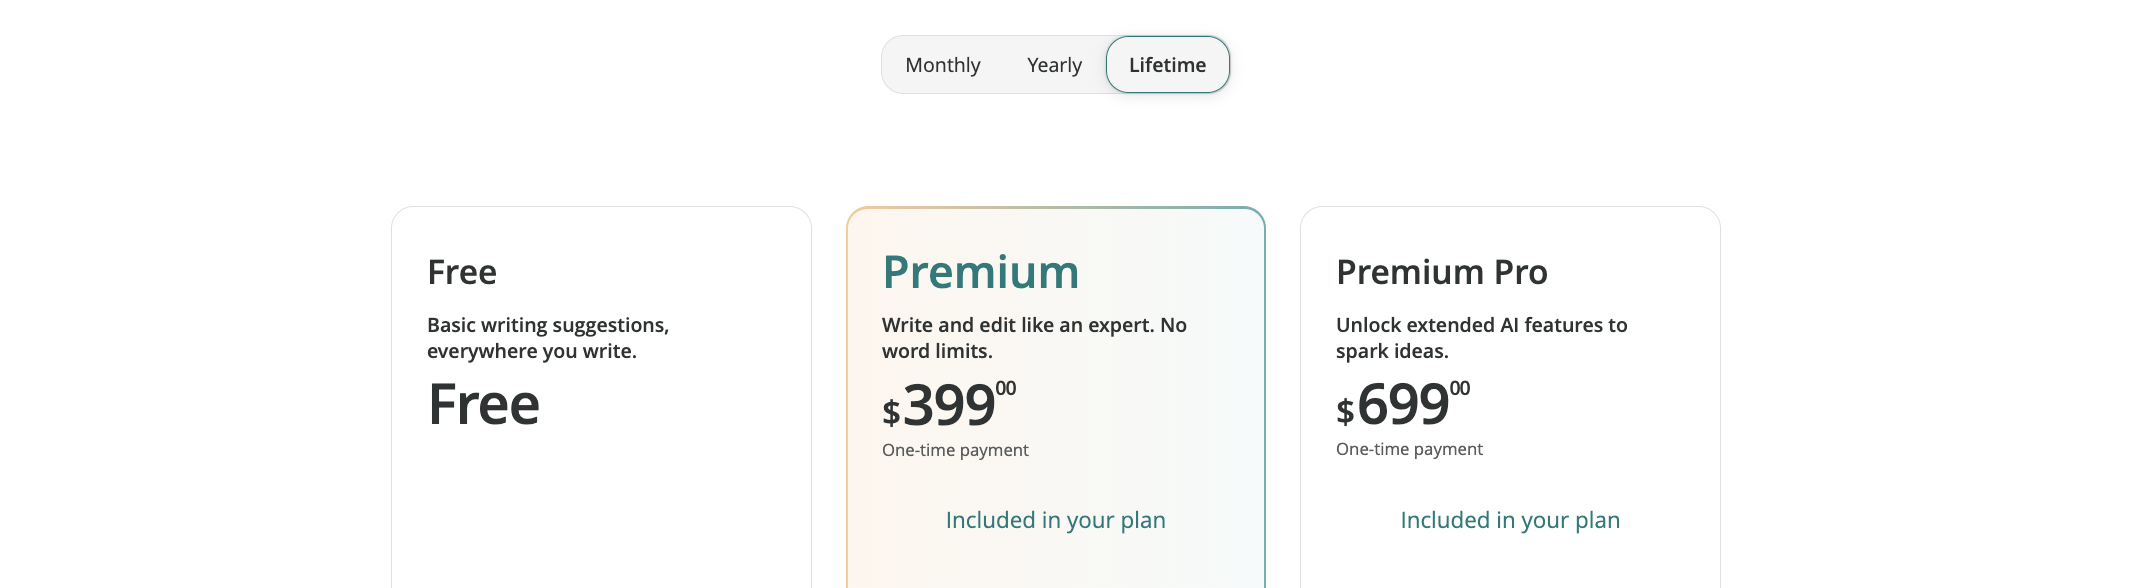Switch billing to Monthly
2146x588 pixels.
(942, 65)
